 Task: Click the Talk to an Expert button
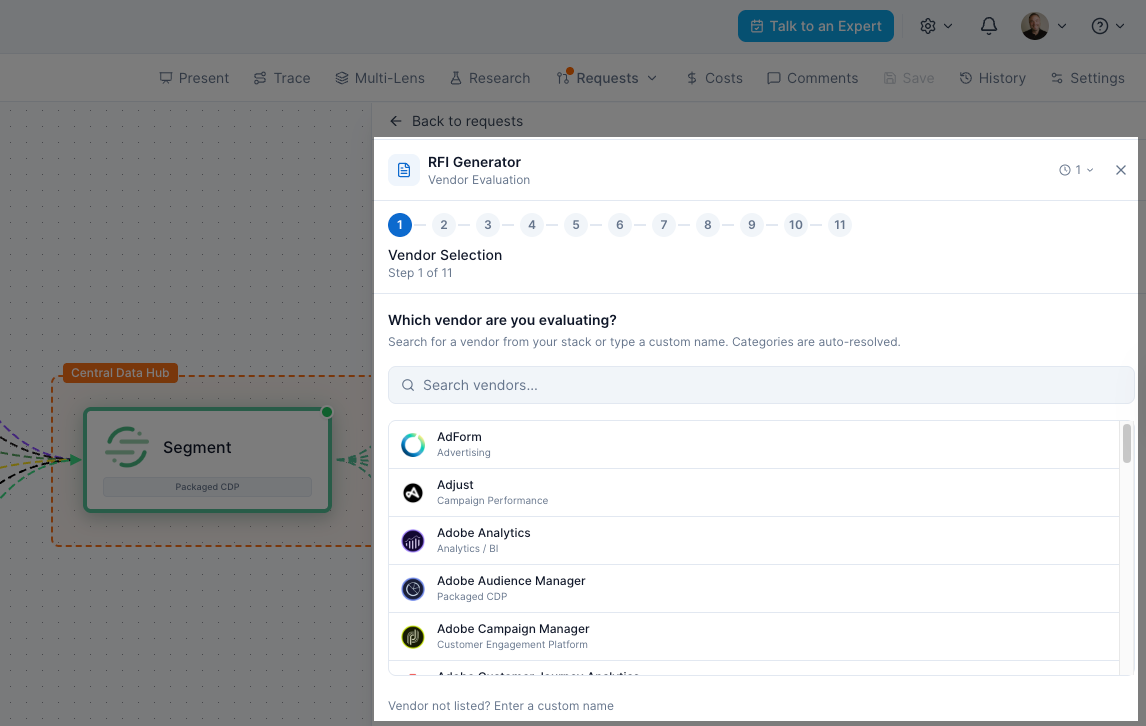point(815,26)
